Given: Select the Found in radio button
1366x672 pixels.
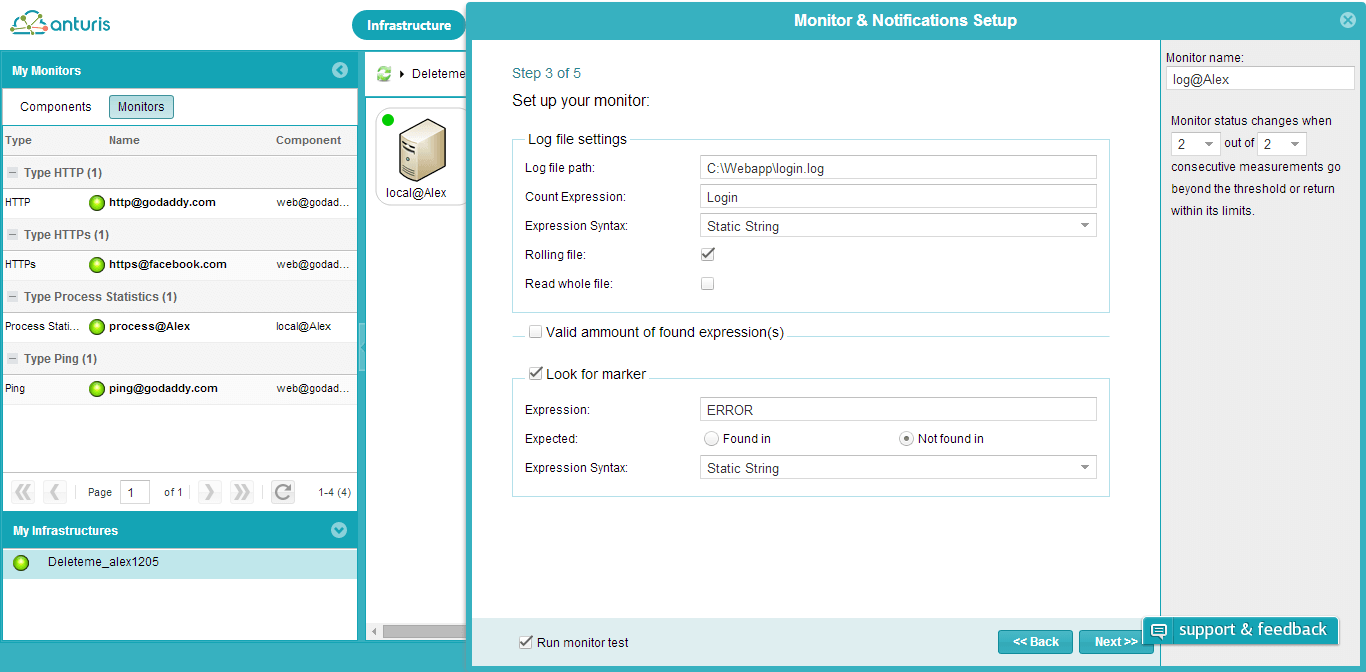Looking at the screenshot, I should (x=711, y=438).
